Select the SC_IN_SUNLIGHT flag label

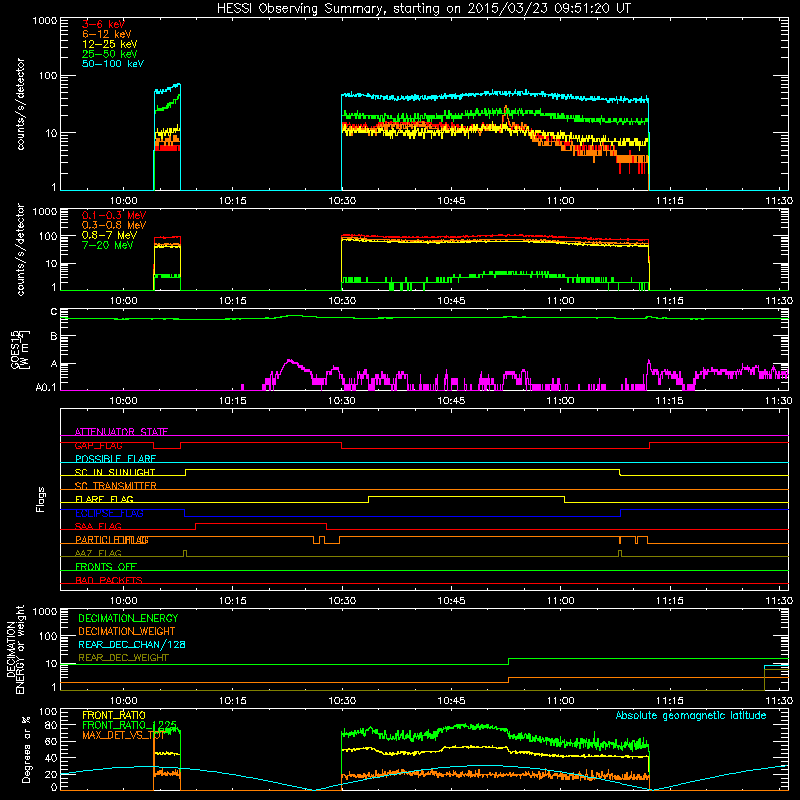115,472
